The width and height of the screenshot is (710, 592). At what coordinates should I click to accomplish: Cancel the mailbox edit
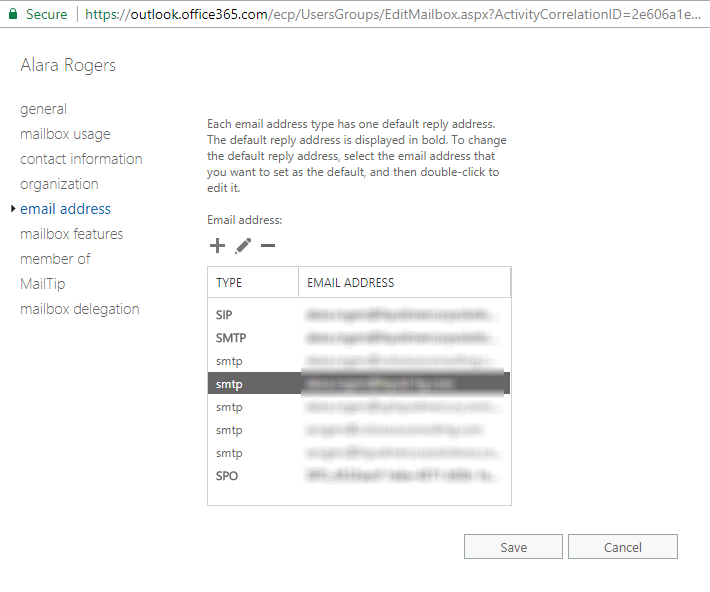(x=623, y=547)
